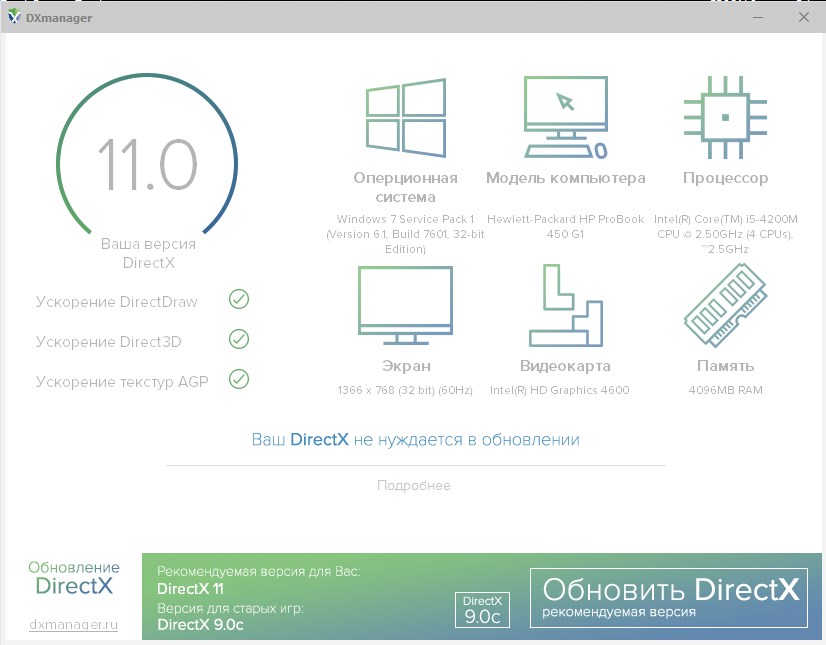Viewport: 826px width, 645px height.
Task: Close the DXmanager window
Action: pyautogui.click(x=803, y=17)
